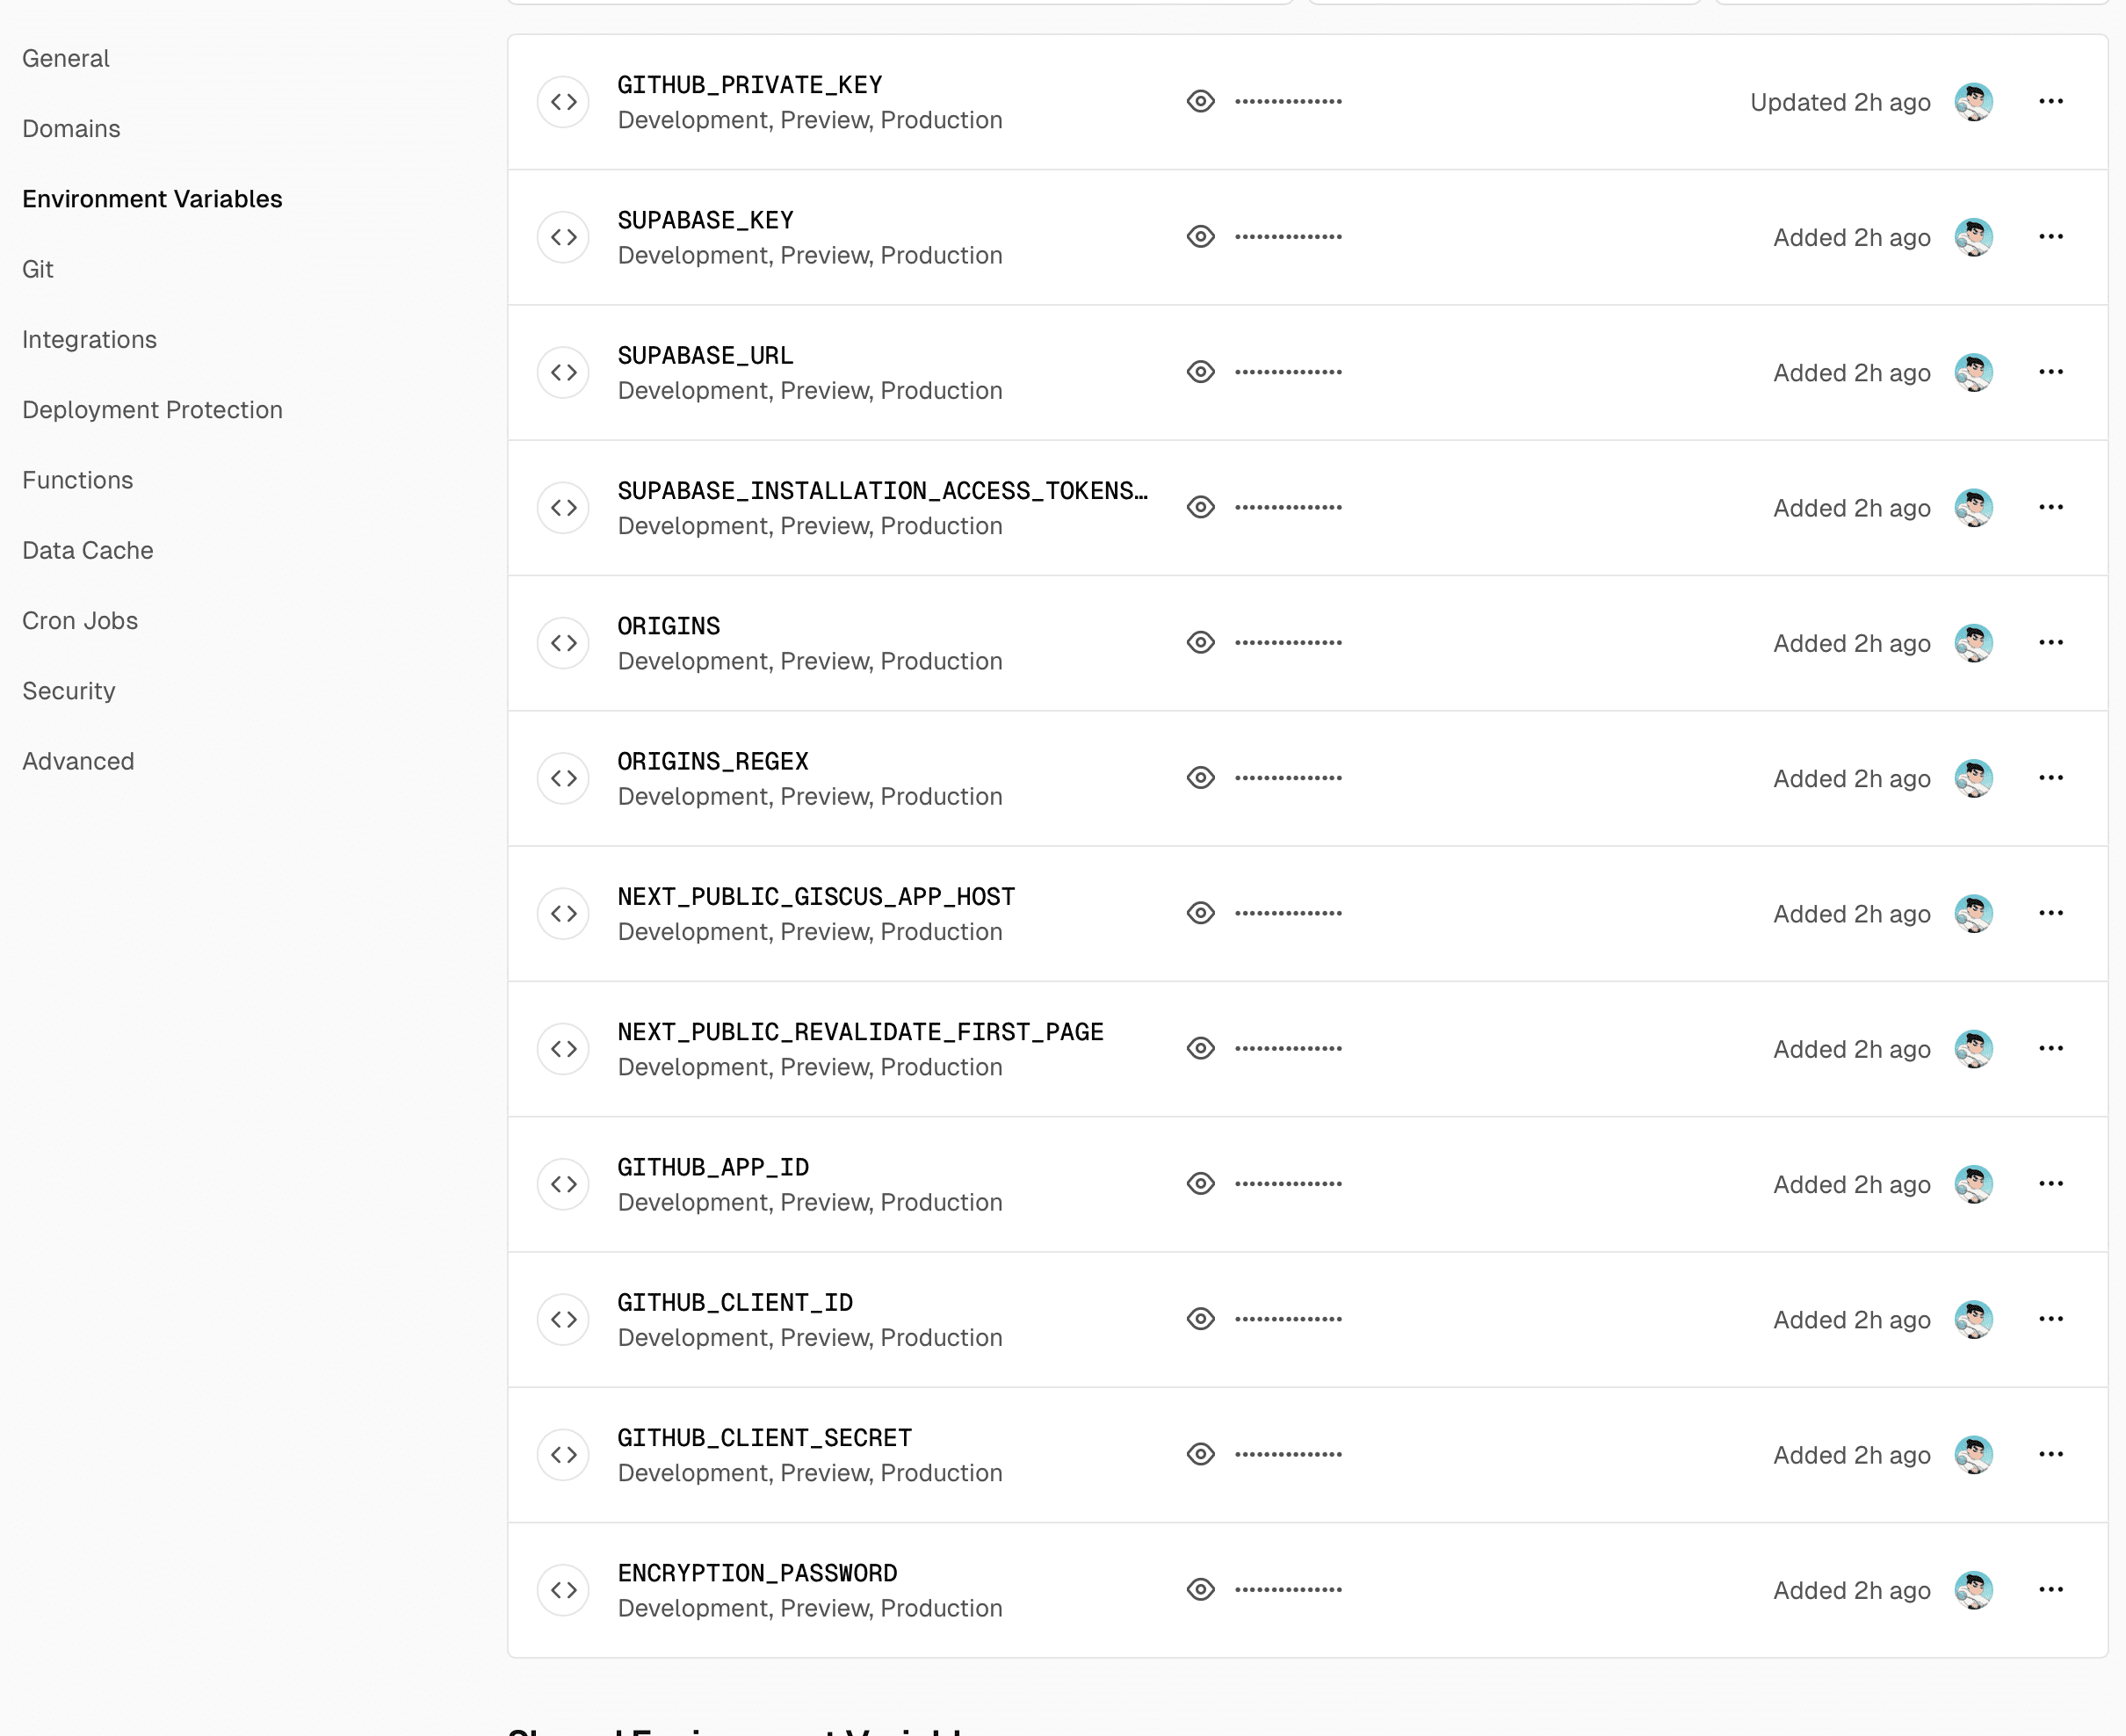Image resolution: width=2126 pixels, height=1736 pixels.
Task: Open Deployment Protection settings
Action: 152,410
